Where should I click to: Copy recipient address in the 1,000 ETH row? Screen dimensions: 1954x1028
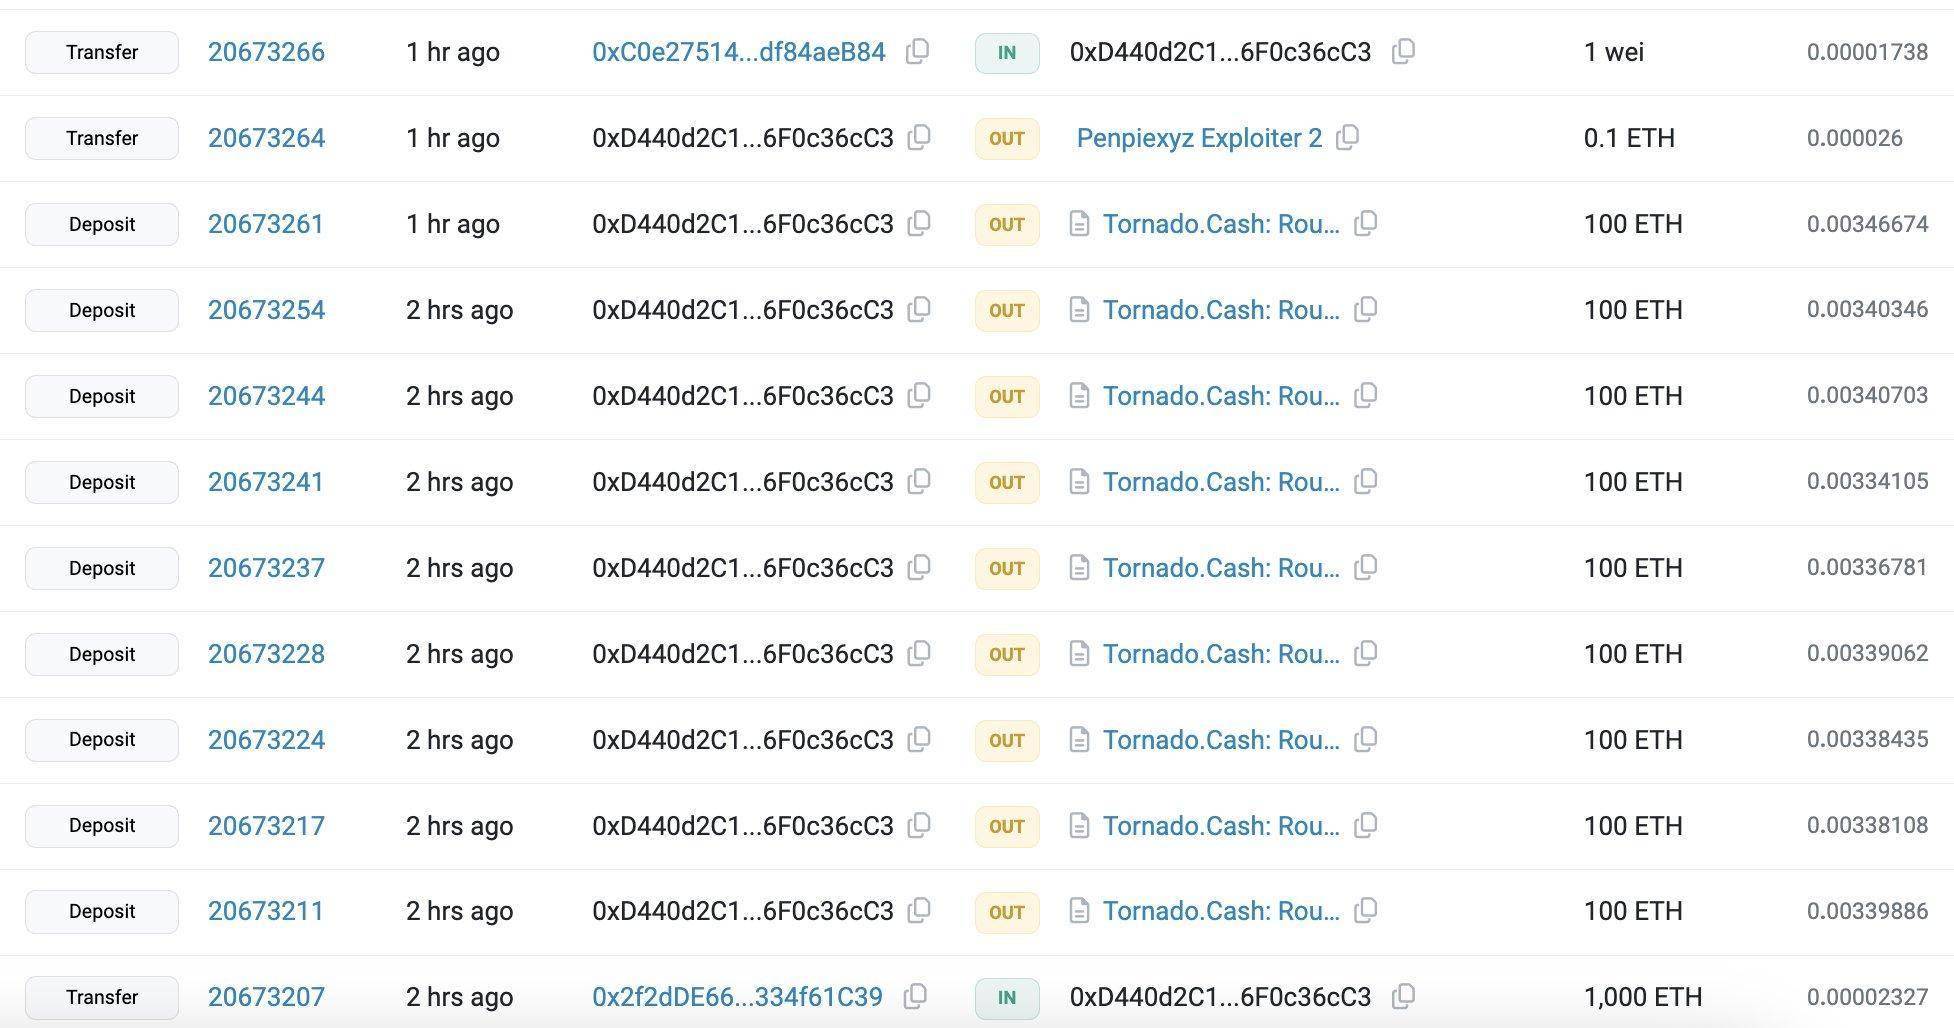[x=1403, y=996]
